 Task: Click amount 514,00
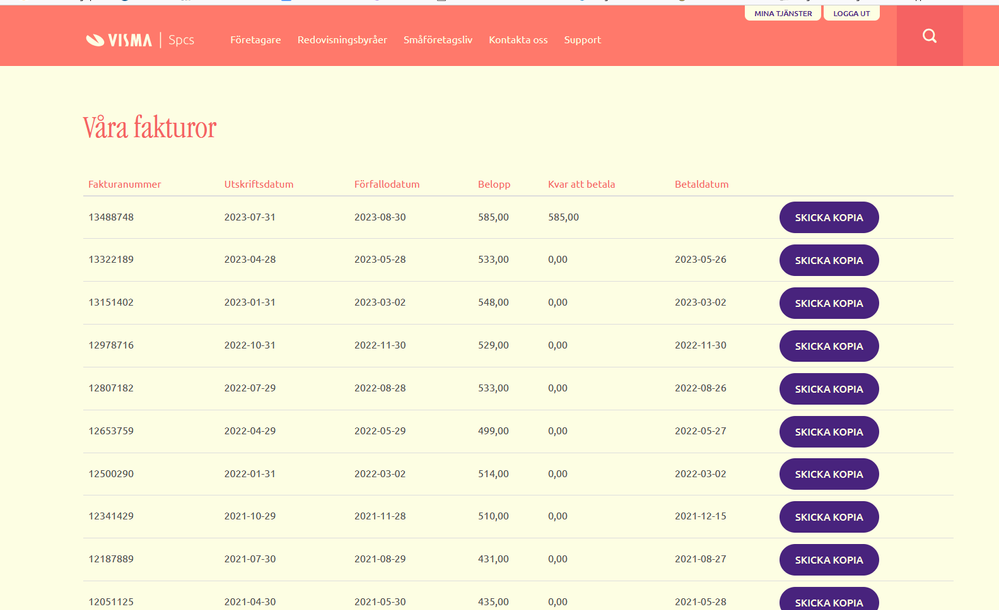pos(493,474)
